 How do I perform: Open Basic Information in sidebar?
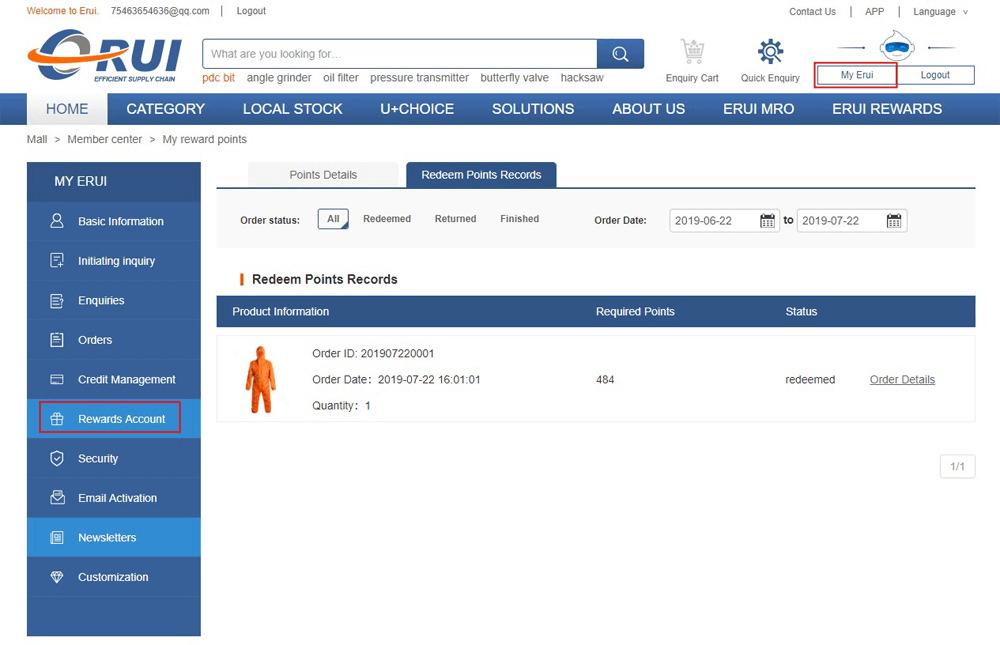pos(114,221)
